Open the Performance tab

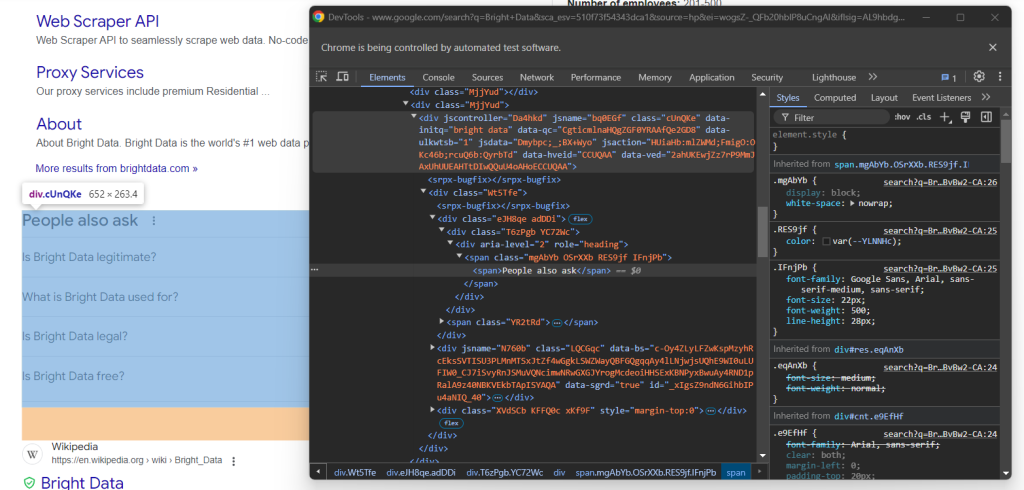tap(596, 77)
